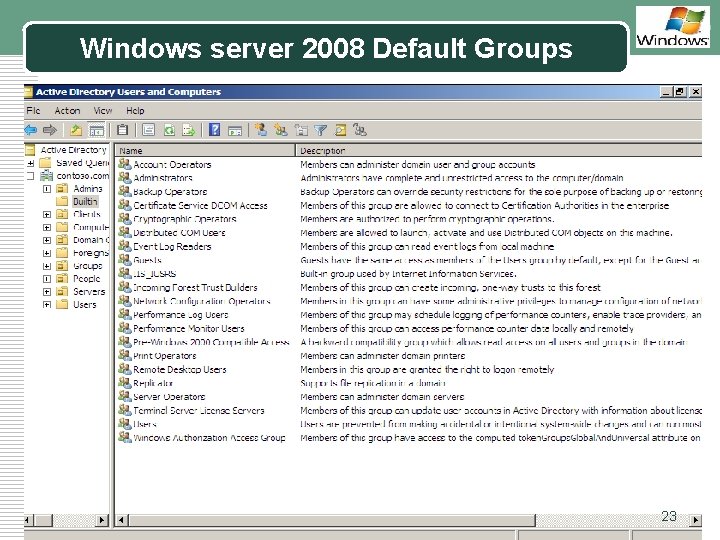Open Find objects toolbar icon
The image size is (720, 540).
[340, 130]
